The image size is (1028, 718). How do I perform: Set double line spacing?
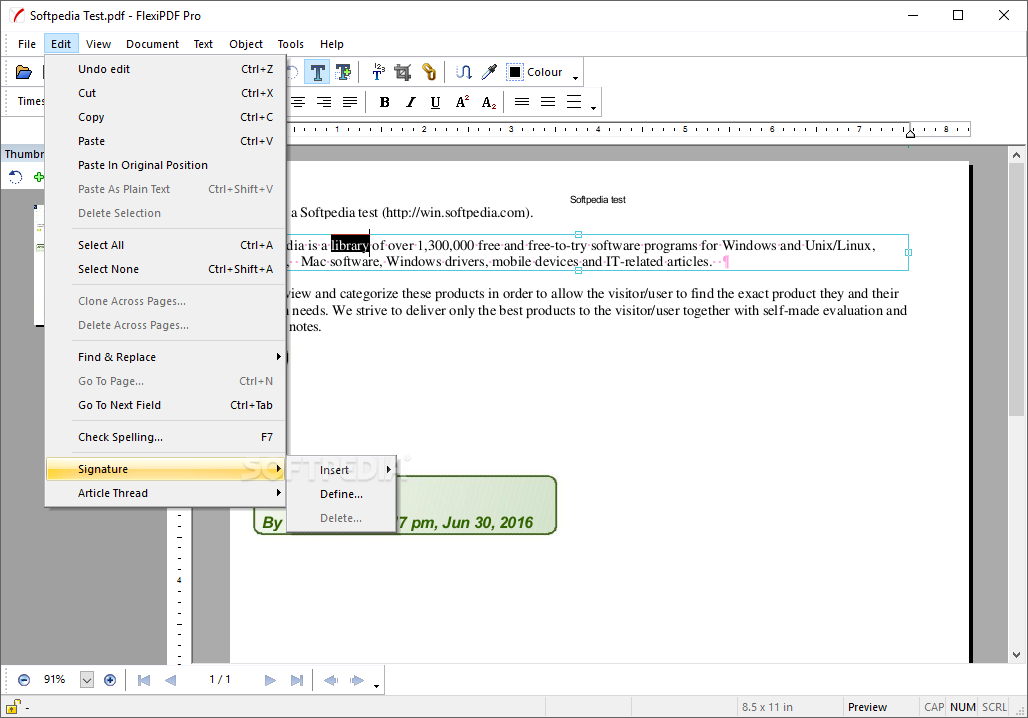click(x=574, y=102)
